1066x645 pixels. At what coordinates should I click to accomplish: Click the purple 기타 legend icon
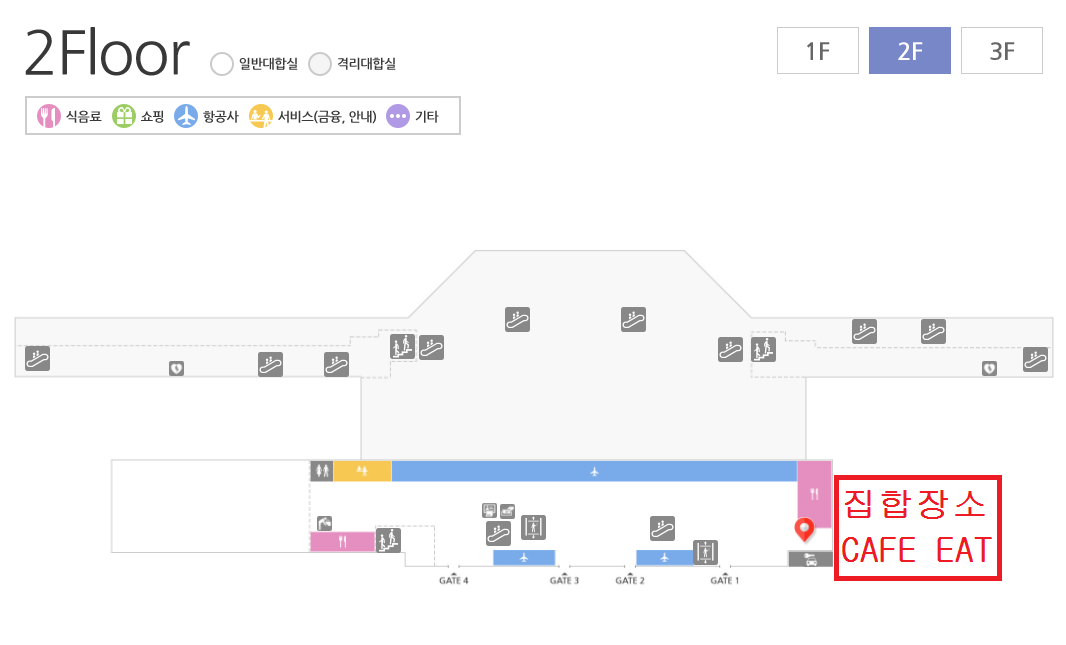tap(398, 116)
